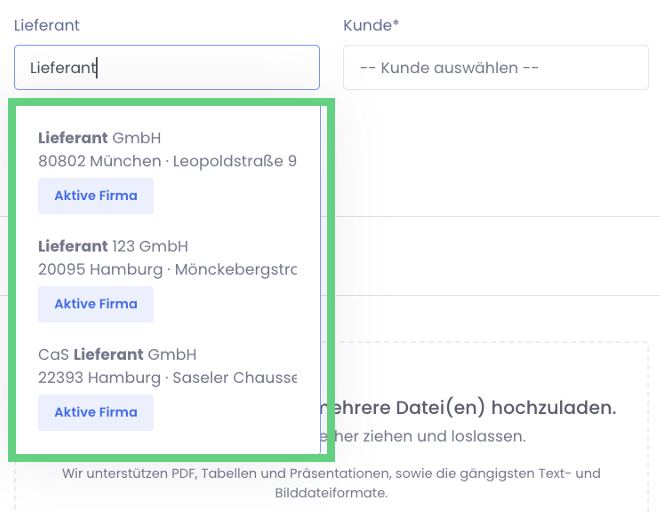This screenshot has height=514, width=660.
Task: Select the "Lieferant GmbH" suggestion name
Action: pyautogui.click(x=99, y=138)
